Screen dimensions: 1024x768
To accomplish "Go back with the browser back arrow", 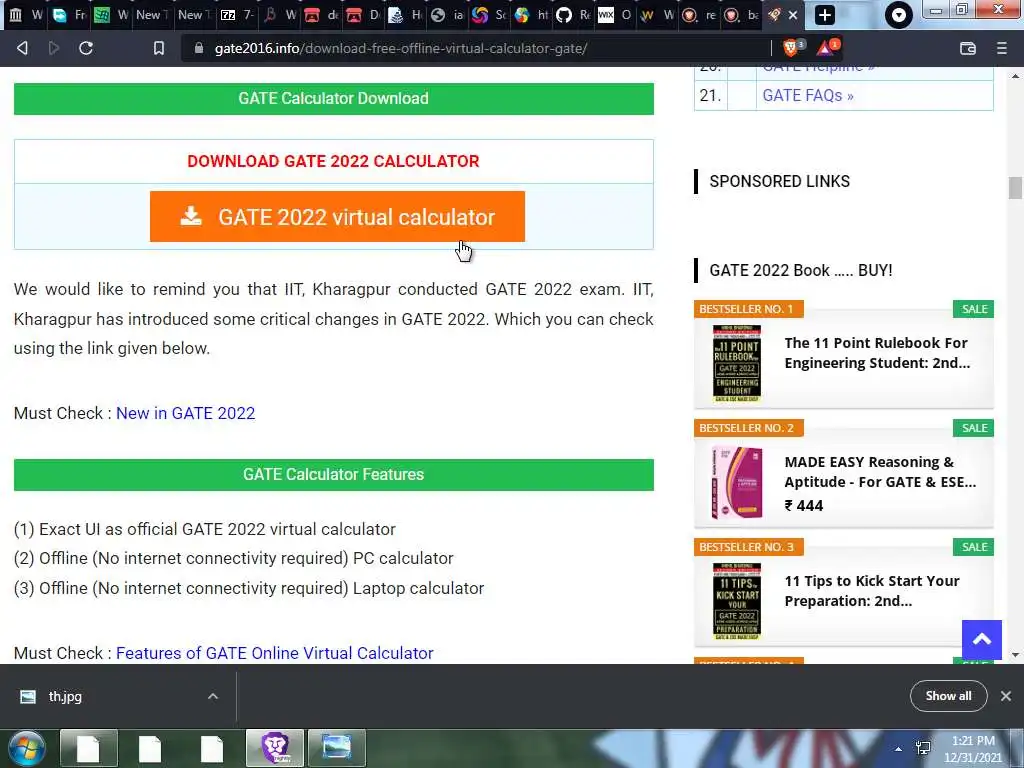I will click(22, 48).
